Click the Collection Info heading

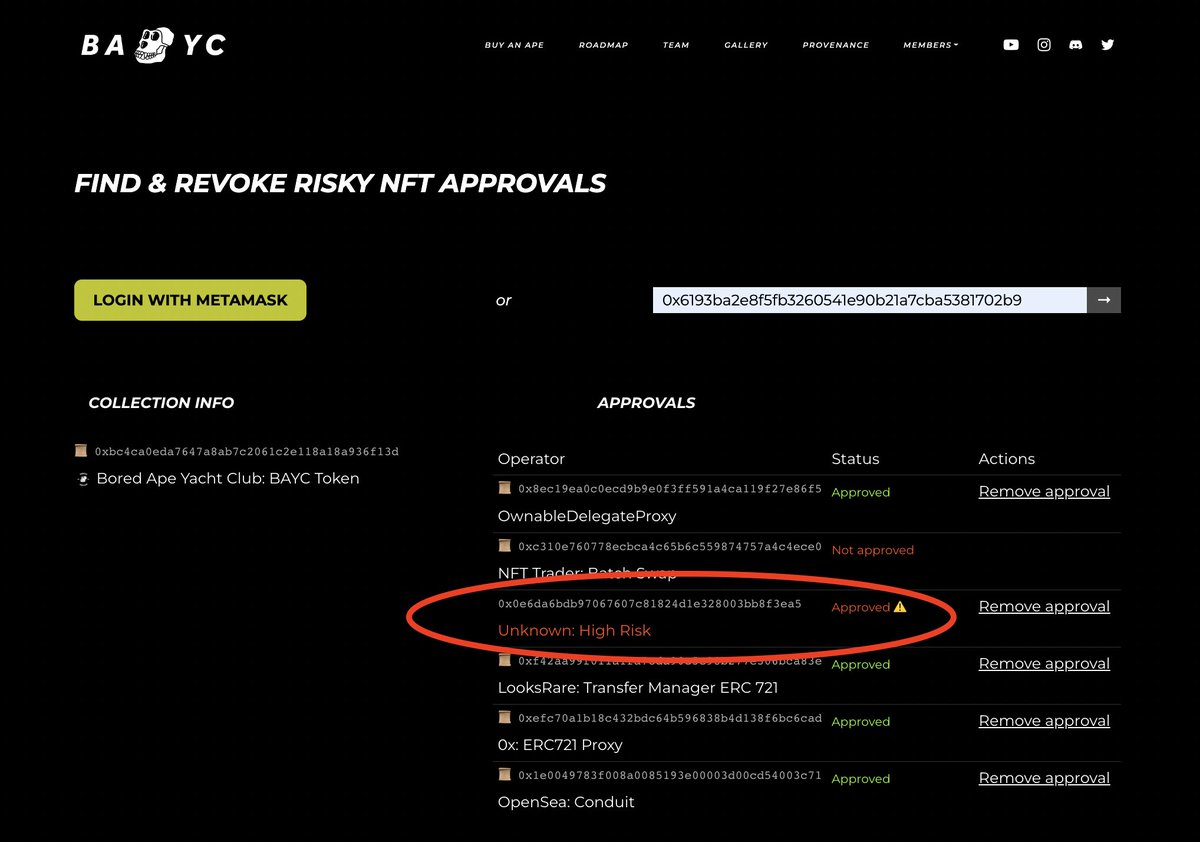point(161,403)
